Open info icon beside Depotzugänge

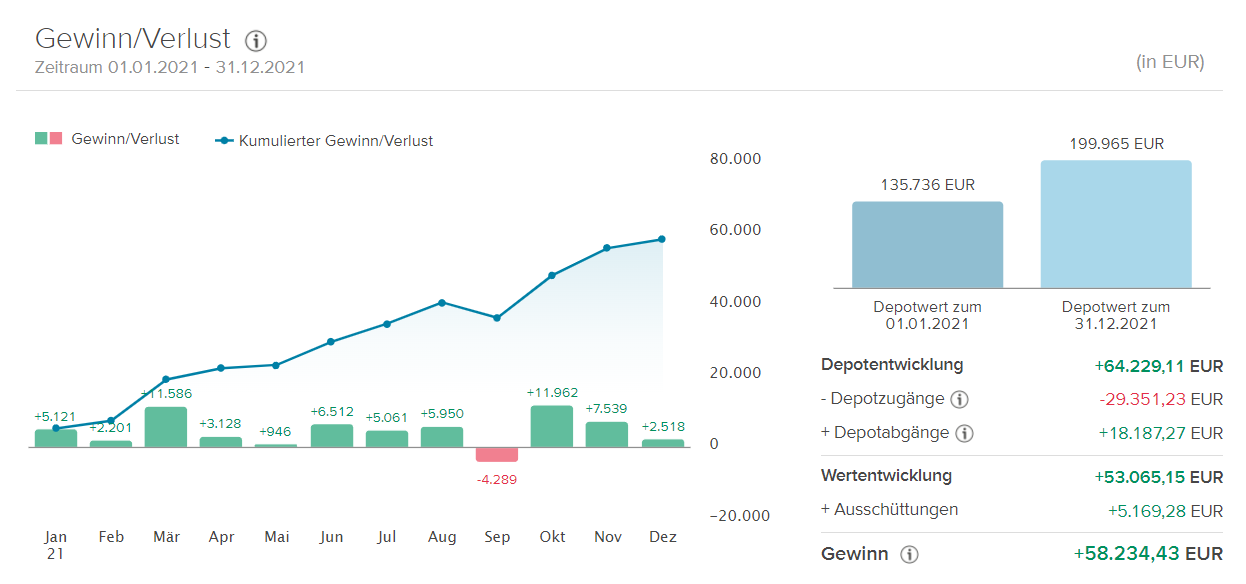tap(959, 400)
